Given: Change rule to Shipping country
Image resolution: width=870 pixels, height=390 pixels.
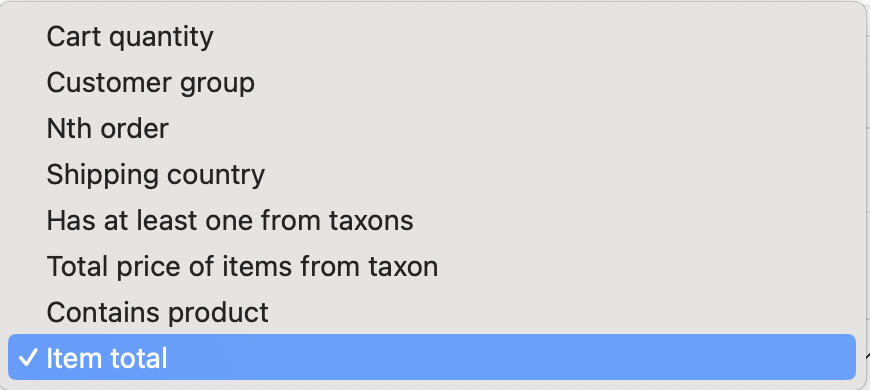Looking at the screenshot, I should click(432, 175).
